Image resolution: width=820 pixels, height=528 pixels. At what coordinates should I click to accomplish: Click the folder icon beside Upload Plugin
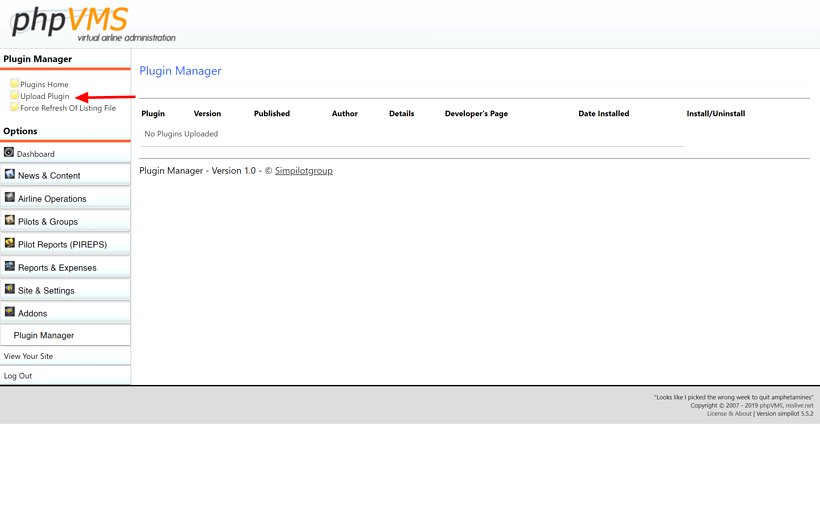(14, 95)
